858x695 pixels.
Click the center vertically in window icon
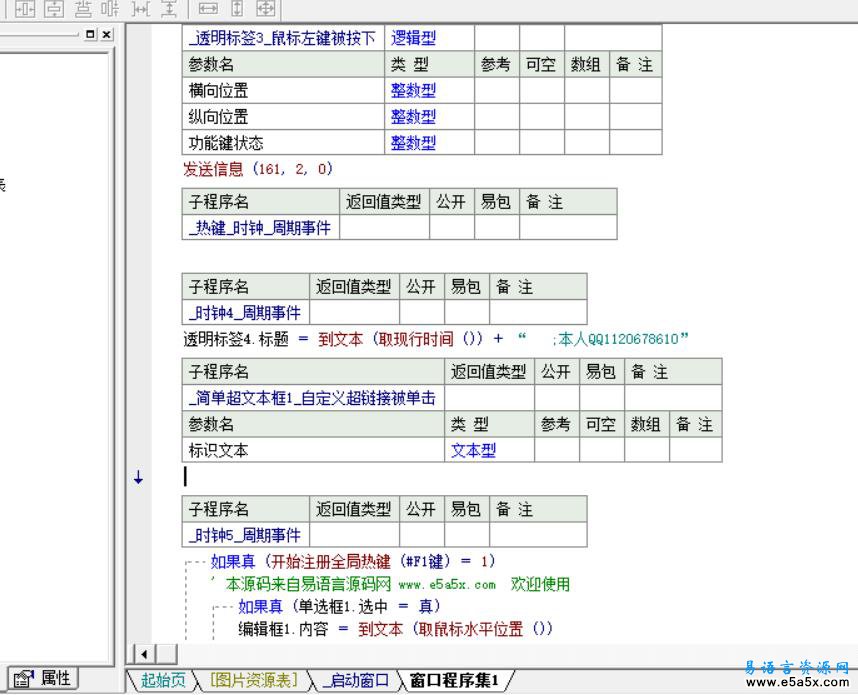pyautogui.click(x=54, y=8)
